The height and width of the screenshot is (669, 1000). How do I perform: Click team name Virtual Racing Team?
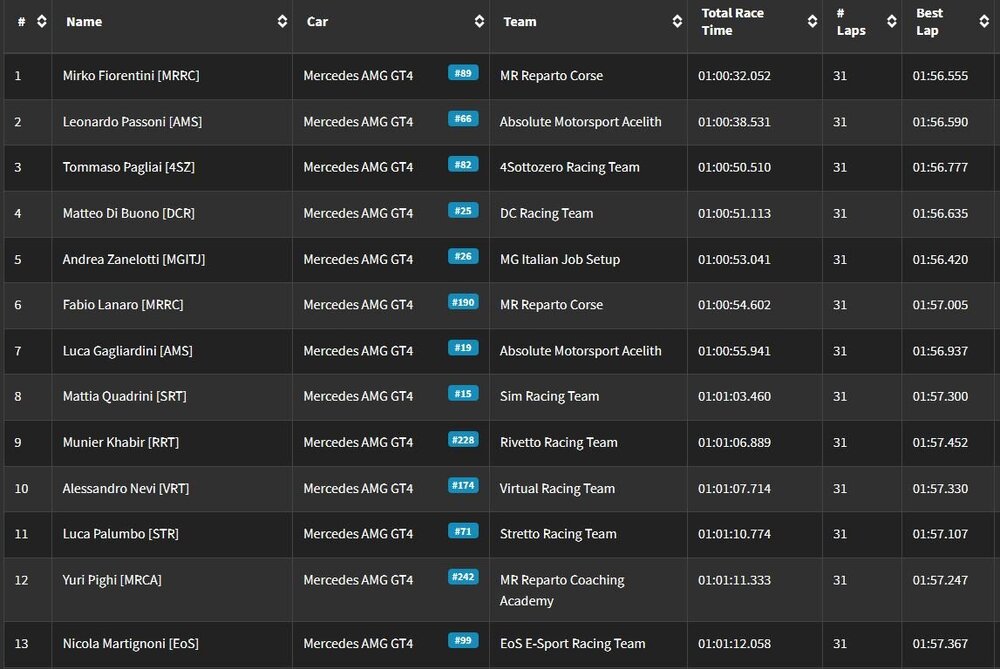point(557,489)
